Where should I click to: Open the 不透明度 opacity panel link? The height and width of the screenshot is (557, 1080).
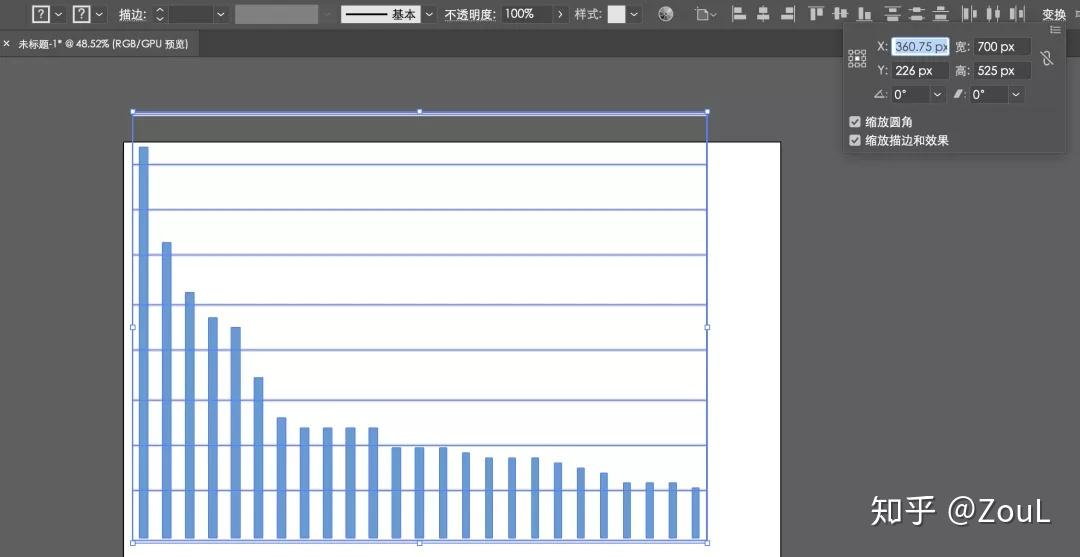click(x=470, y=14)
